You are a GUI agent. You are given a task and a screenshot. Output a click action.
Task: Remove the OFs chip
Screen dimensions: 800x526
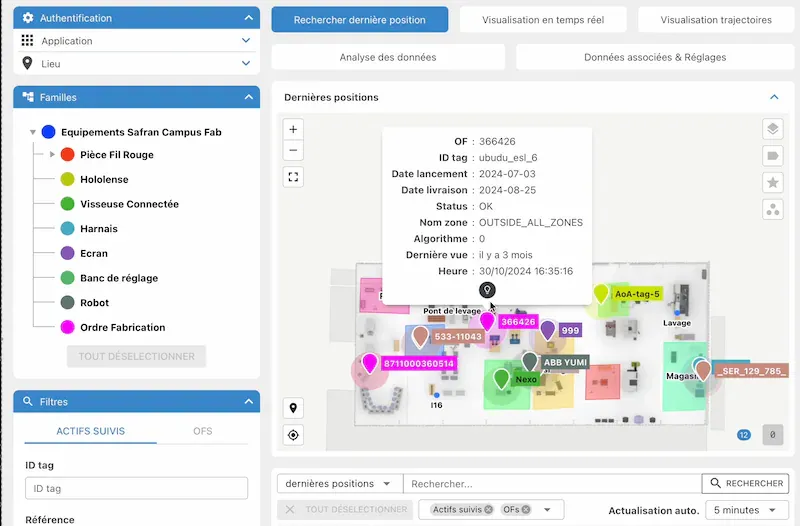526,509
